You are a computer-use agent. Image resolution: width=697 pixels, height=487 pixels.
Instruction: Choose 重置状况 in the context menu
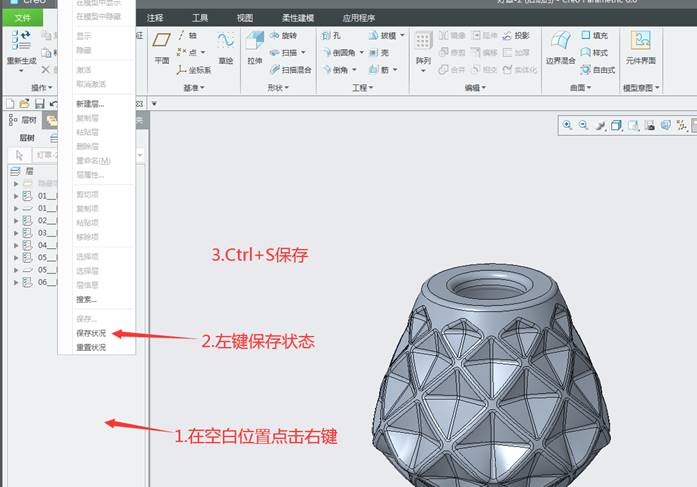(x=91, y=347)
